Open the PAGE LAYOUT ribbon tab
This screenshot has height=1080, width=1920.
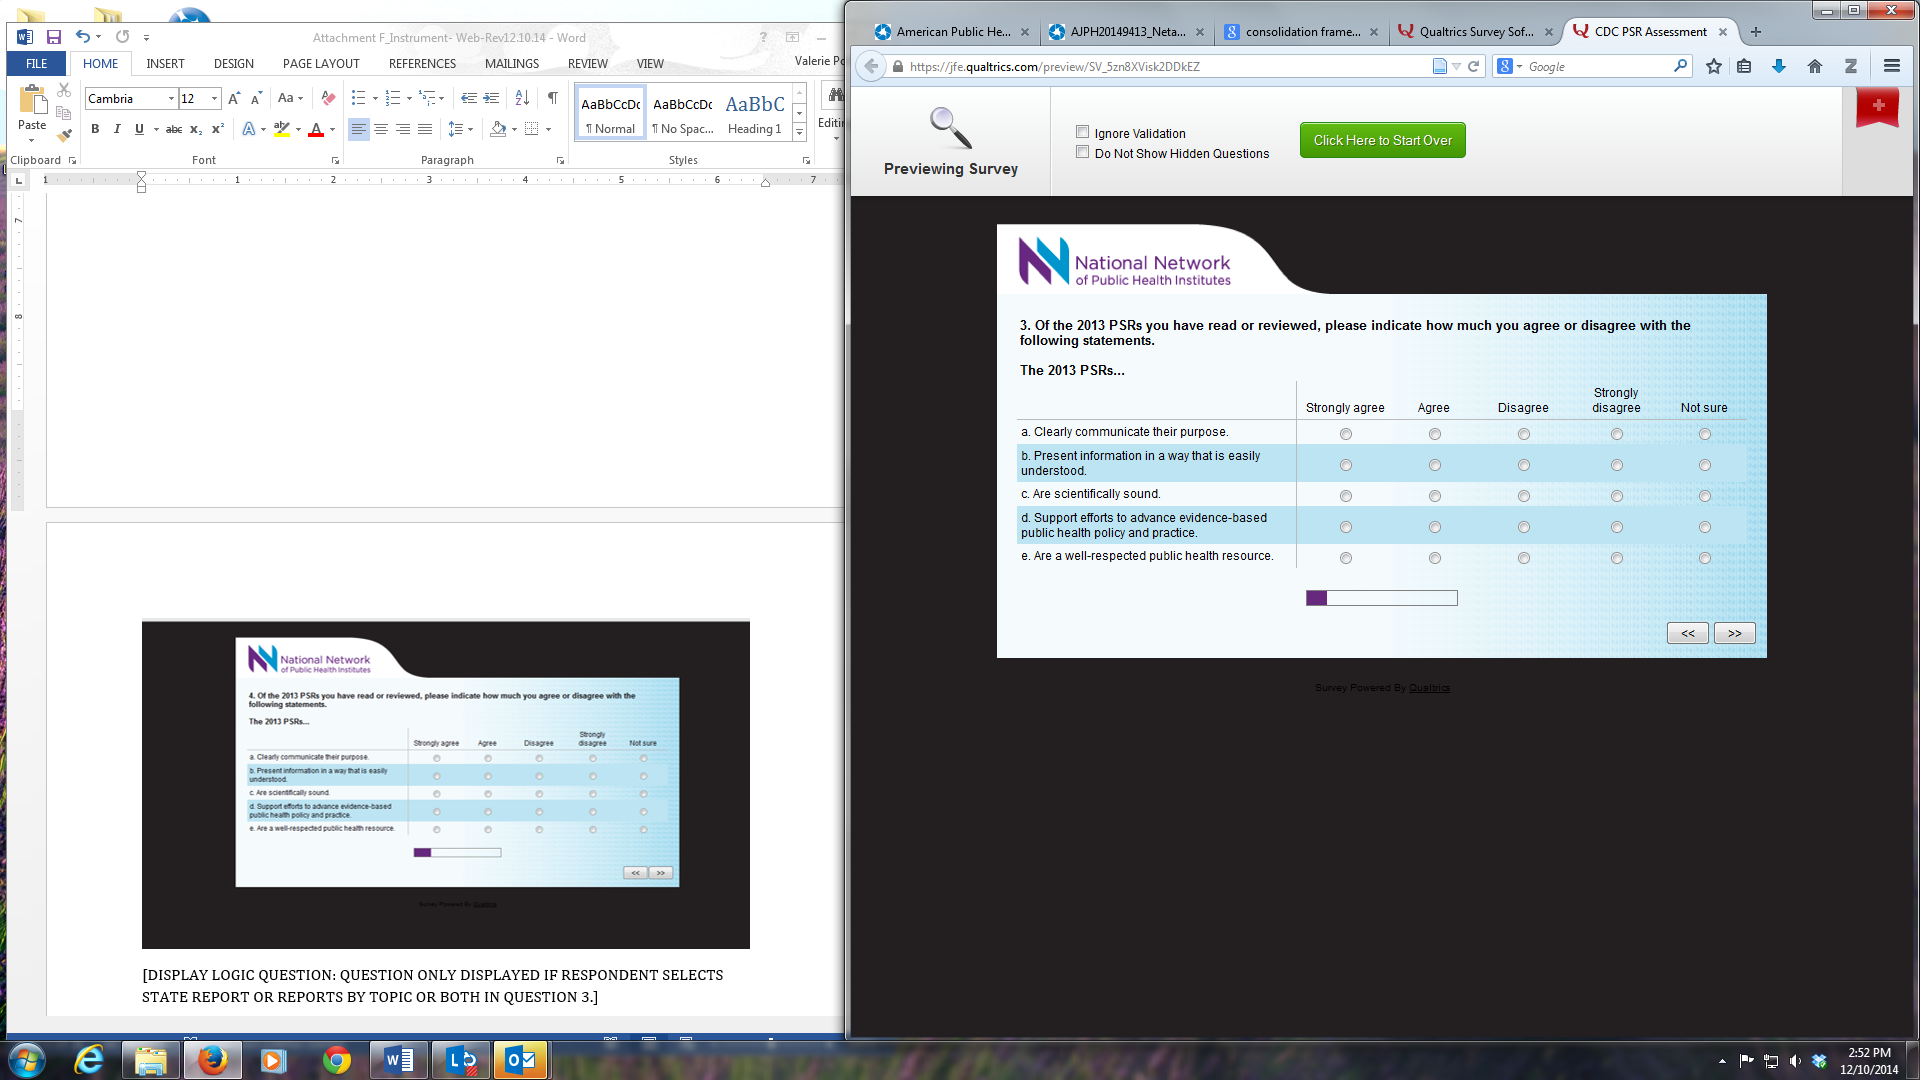point(321,63)
